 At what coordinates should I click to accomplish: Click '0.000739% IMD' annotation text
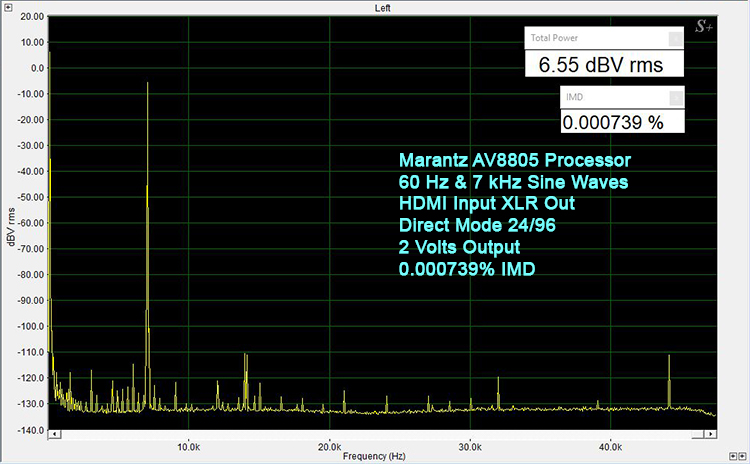467,269
